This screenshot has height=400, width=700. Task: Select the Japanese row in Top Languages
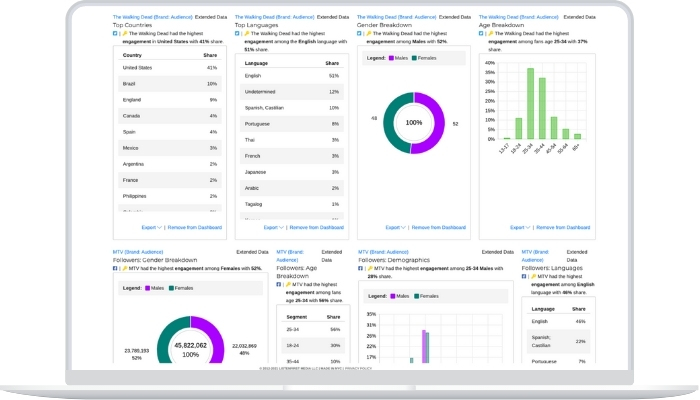pos(292,172)
